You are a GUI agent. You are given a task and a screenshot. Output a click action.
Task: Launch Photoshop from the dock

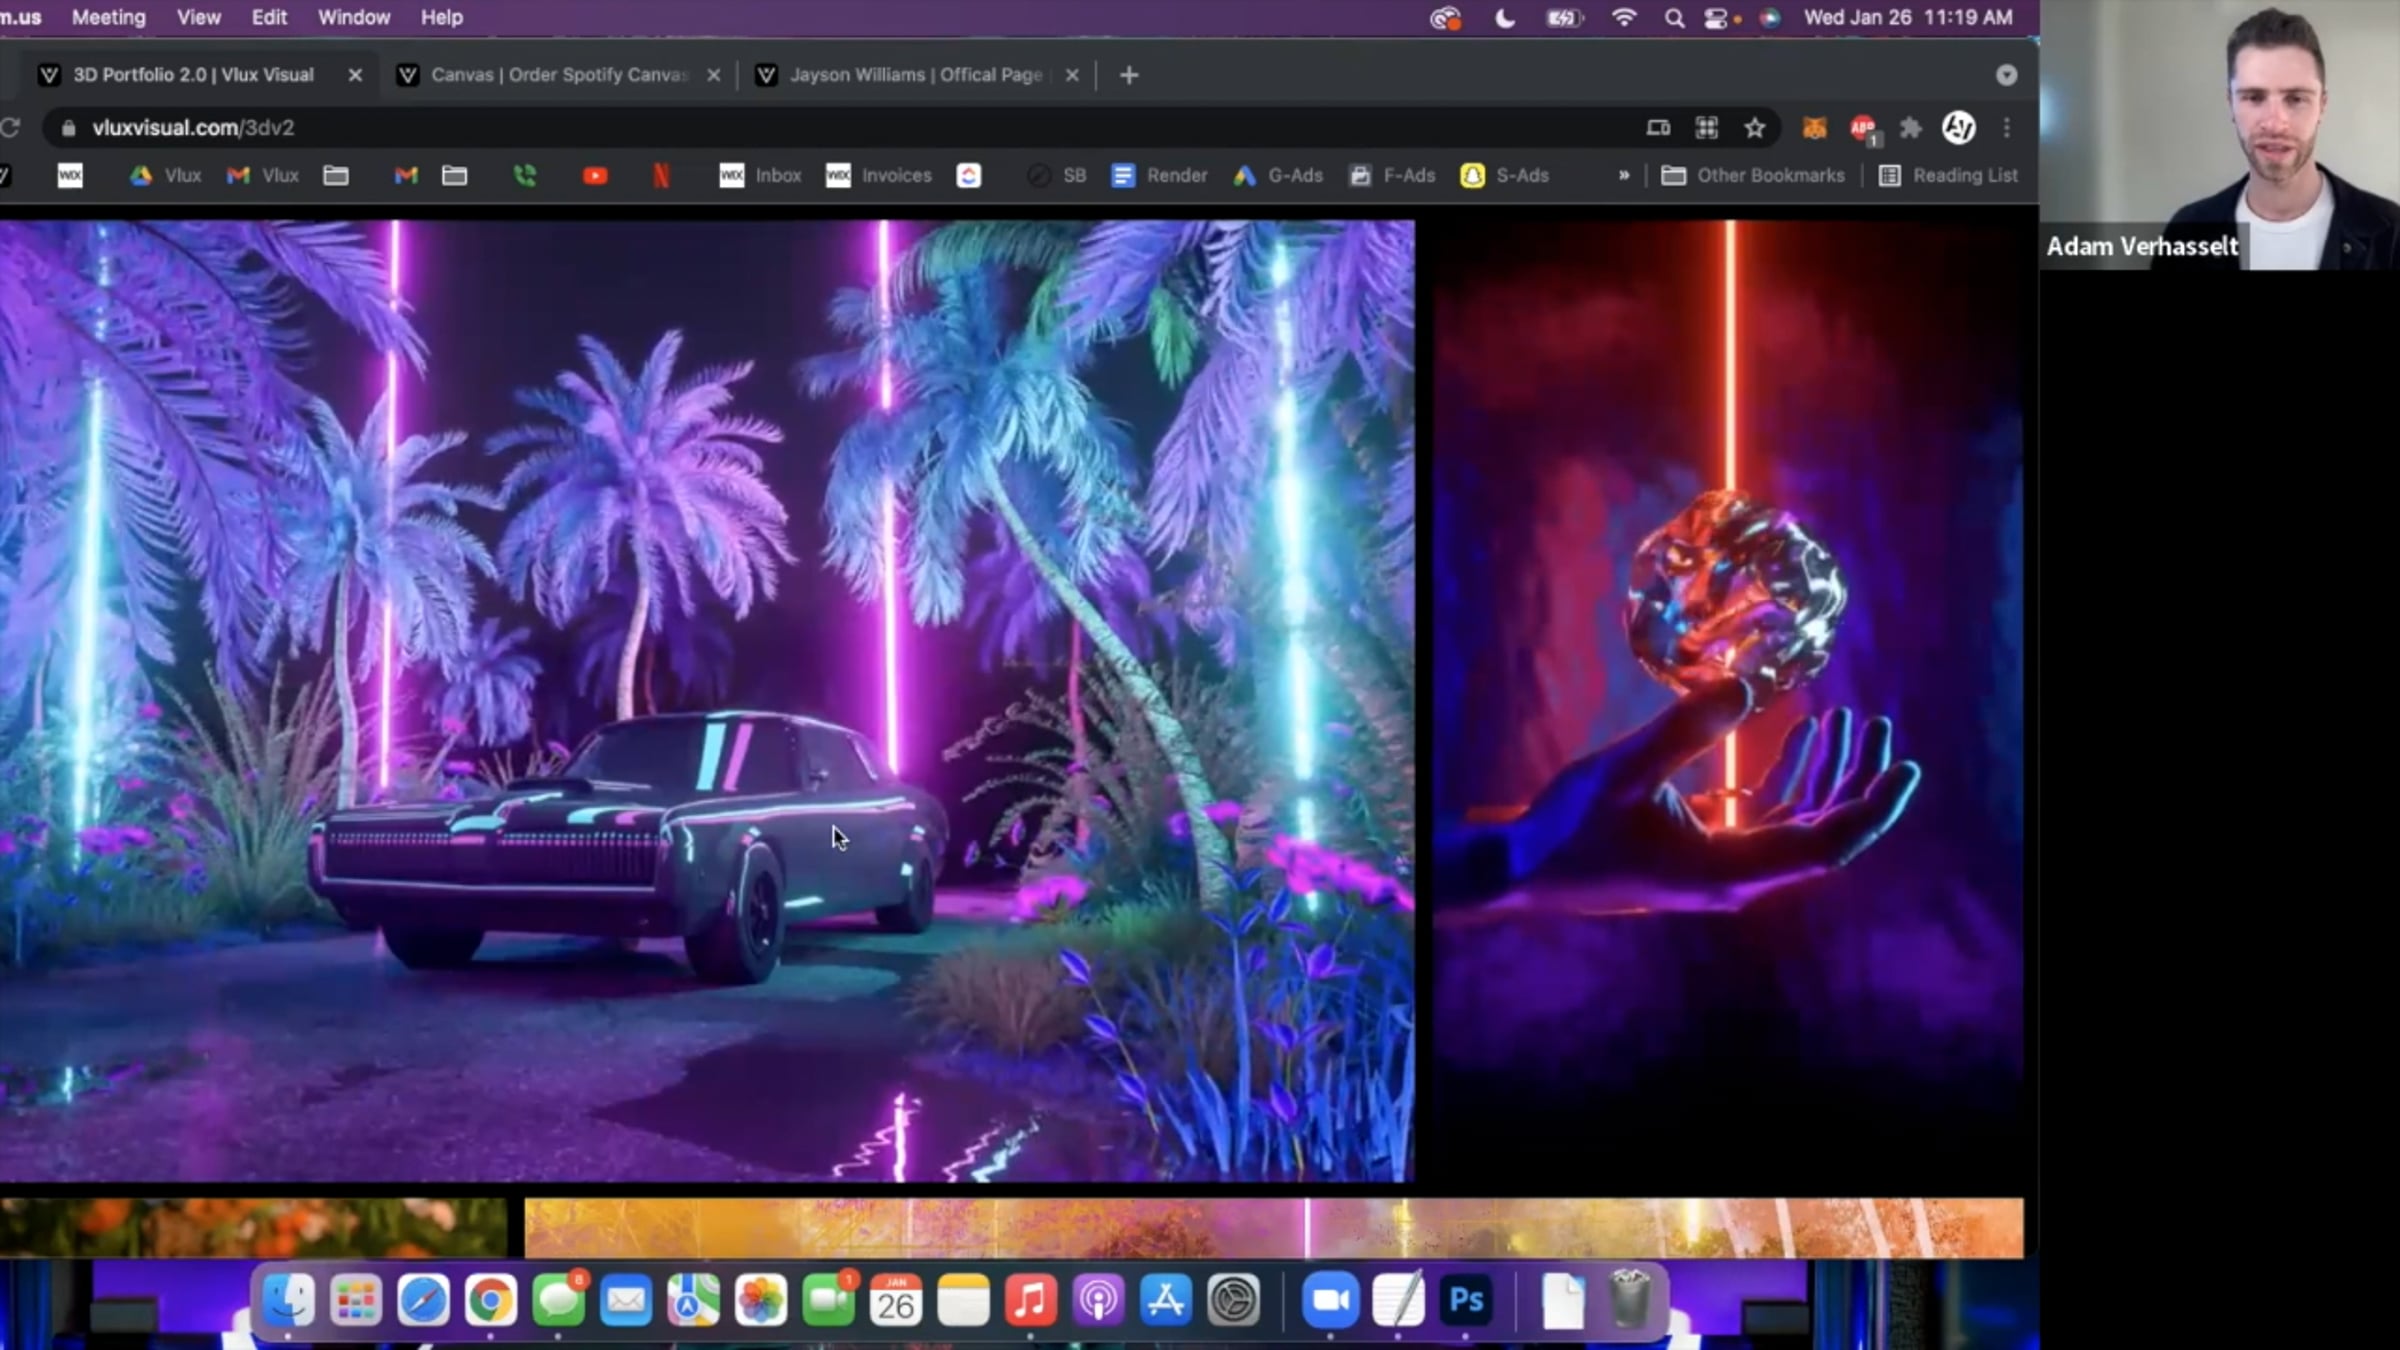(x=1466, y=1300)
